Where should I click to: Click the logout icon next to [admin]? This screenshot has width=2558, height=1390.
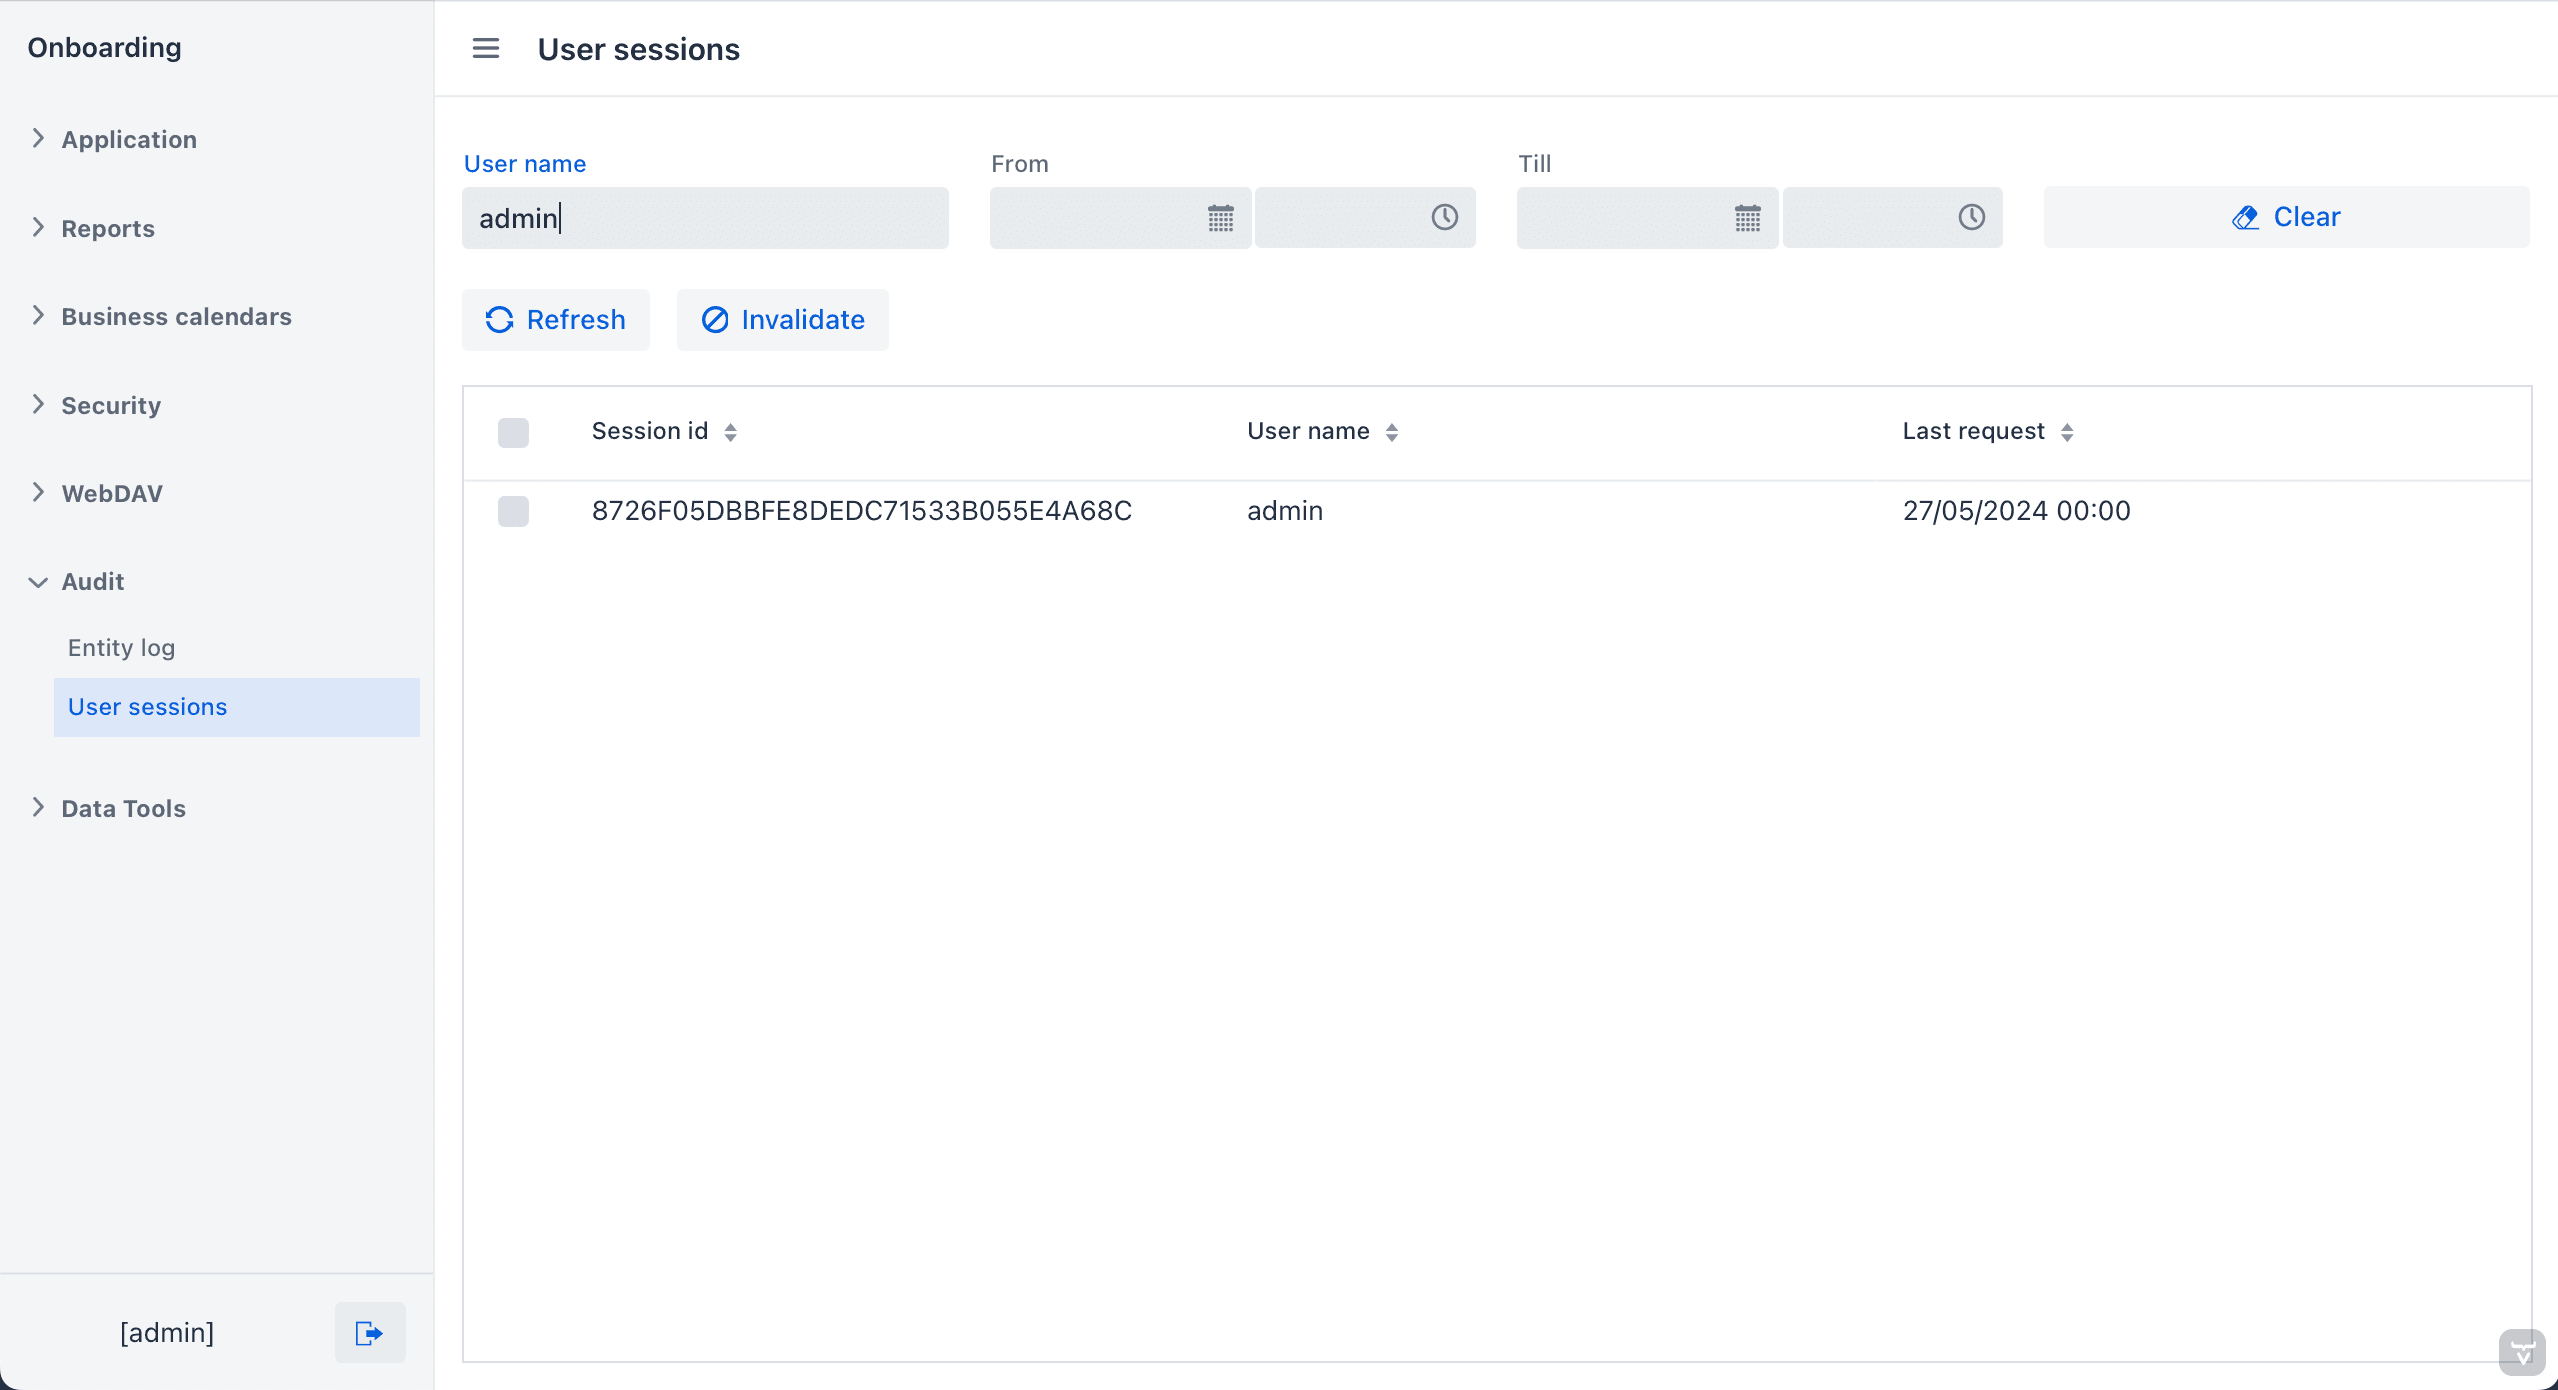[369, 1332]
